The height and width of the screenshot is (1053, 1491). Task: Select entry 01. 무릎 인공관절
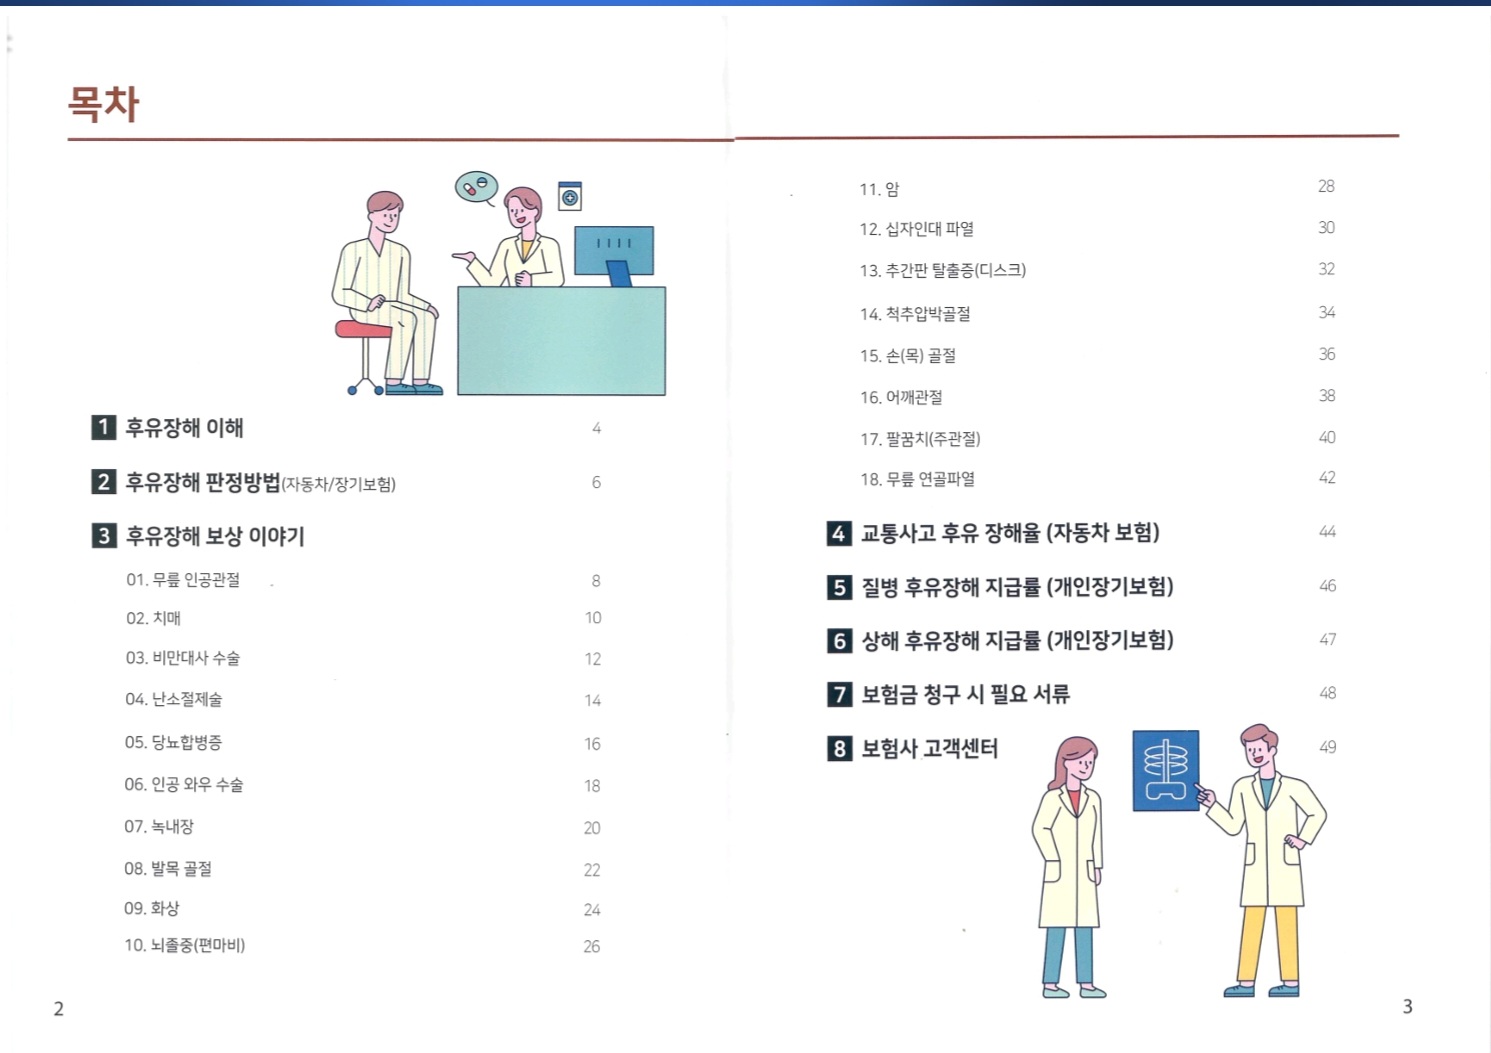(x=183, y=580)
